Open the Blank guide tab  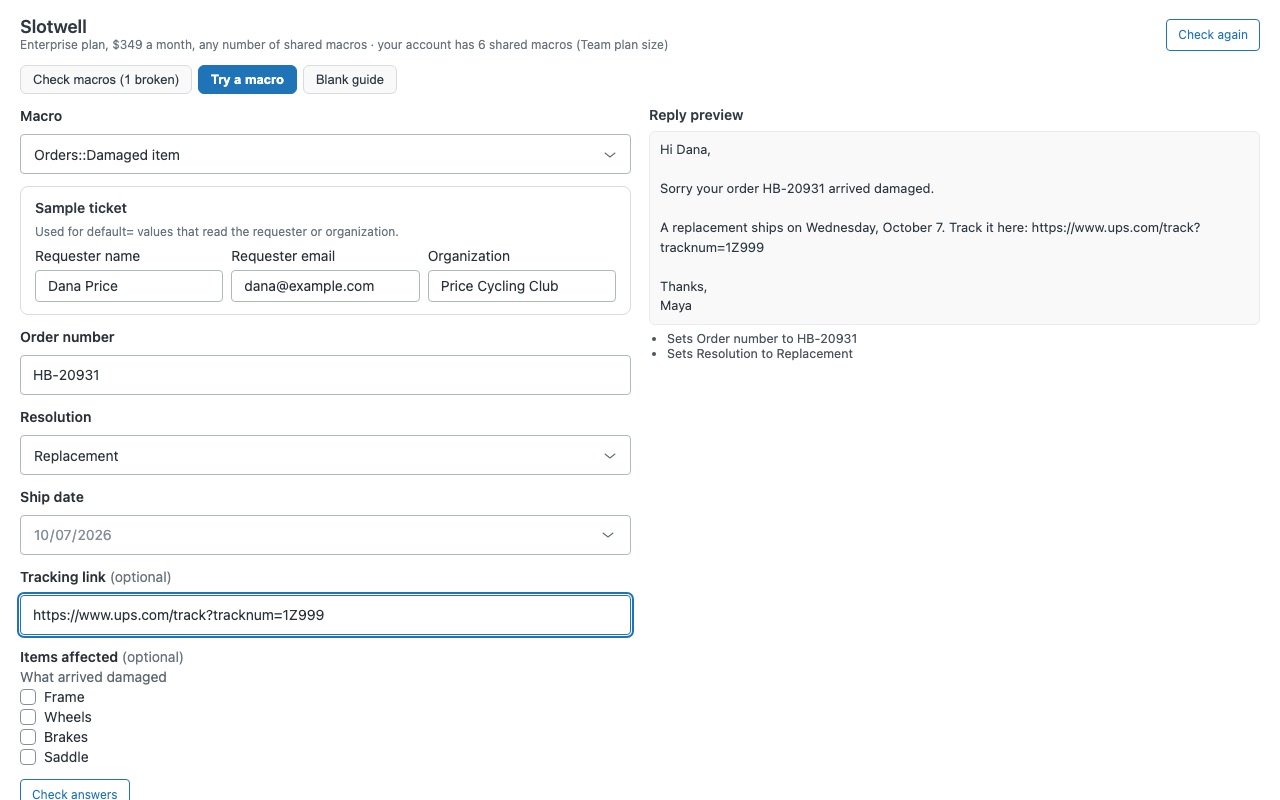[350, 80]
